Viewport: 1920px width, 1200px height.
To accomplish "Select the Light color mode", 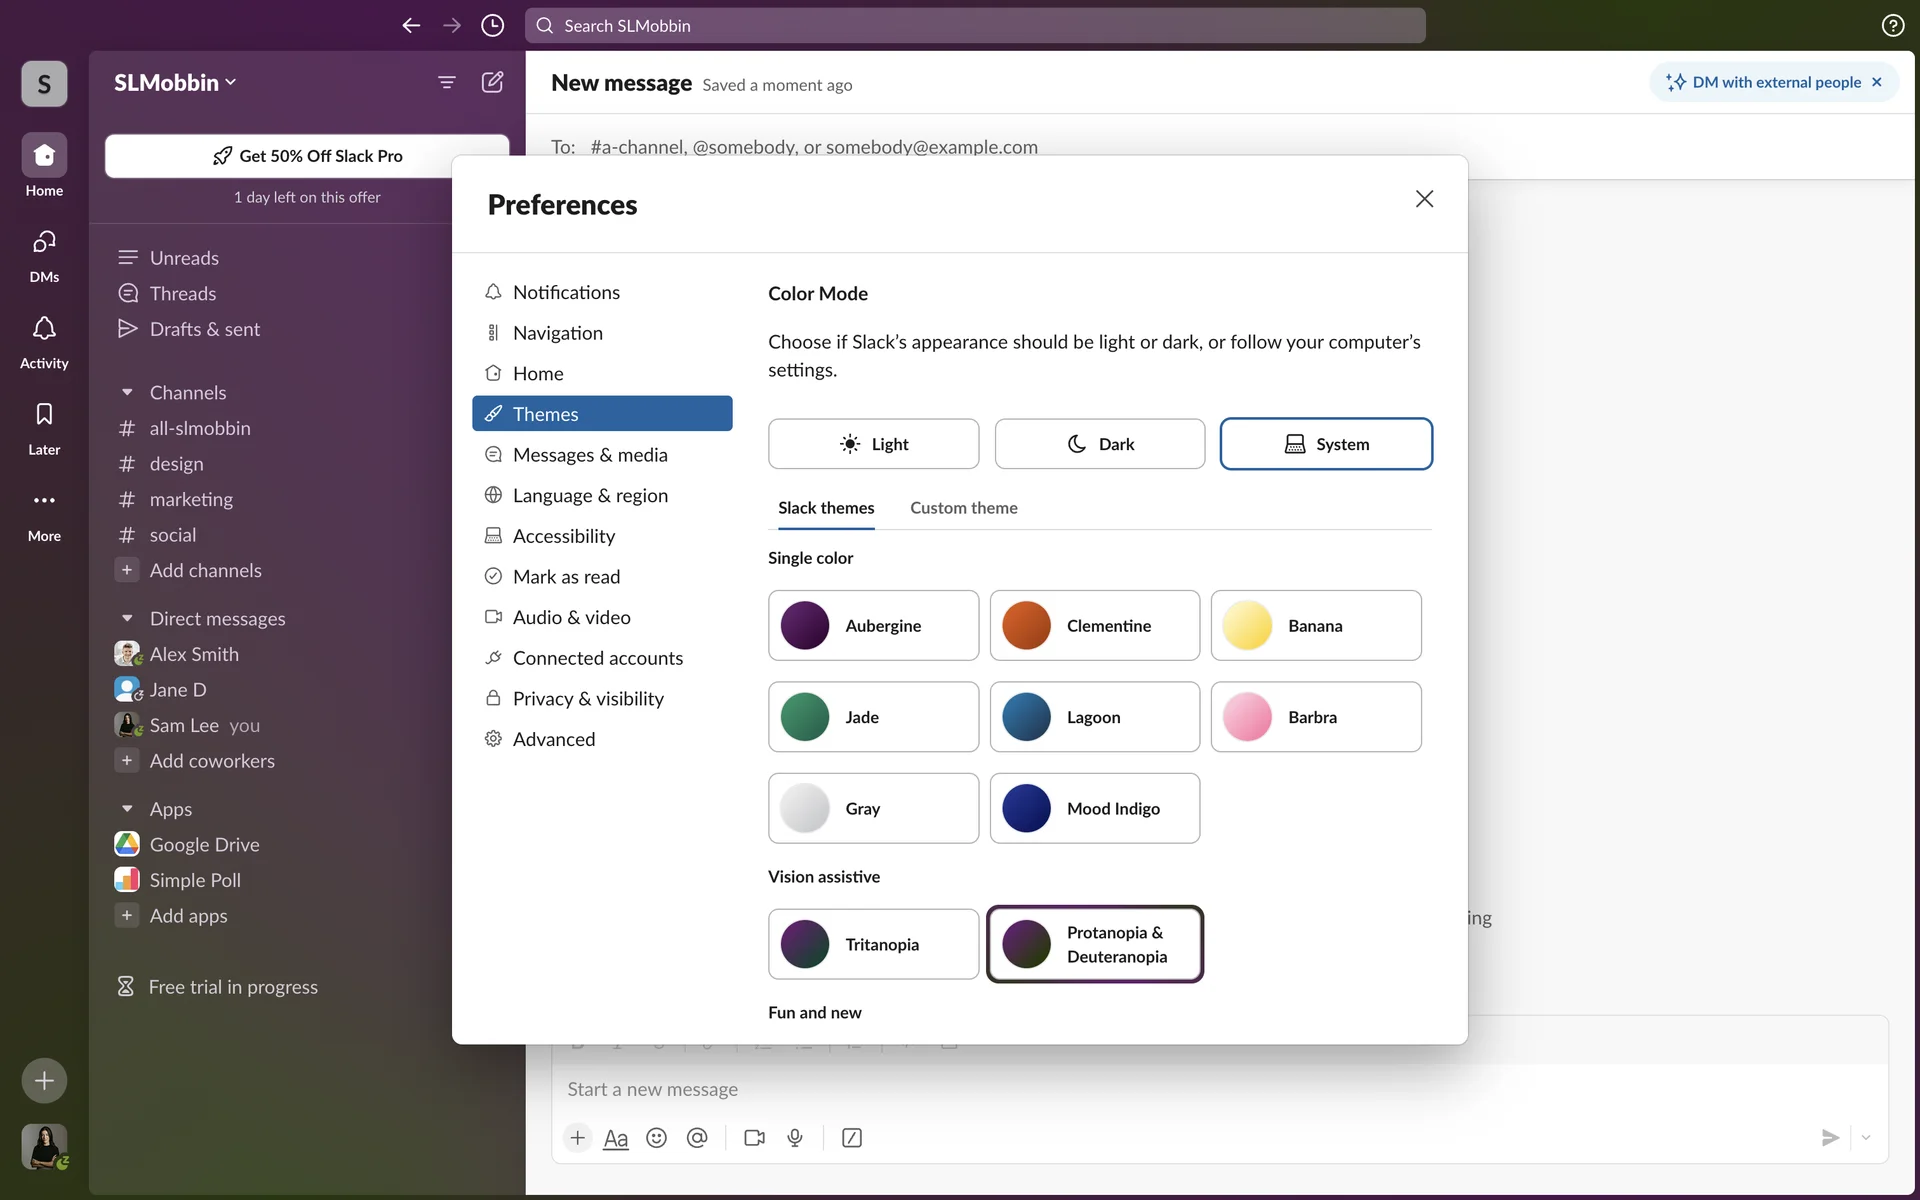I will pos(873,444).
